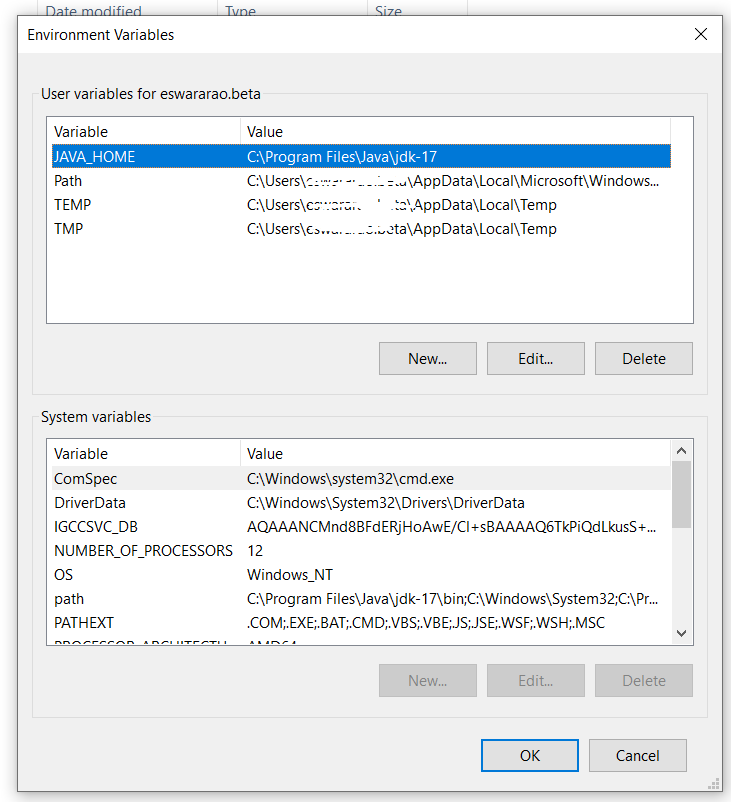
Task: Select the OS system variable row
Action: pos(64,575)
